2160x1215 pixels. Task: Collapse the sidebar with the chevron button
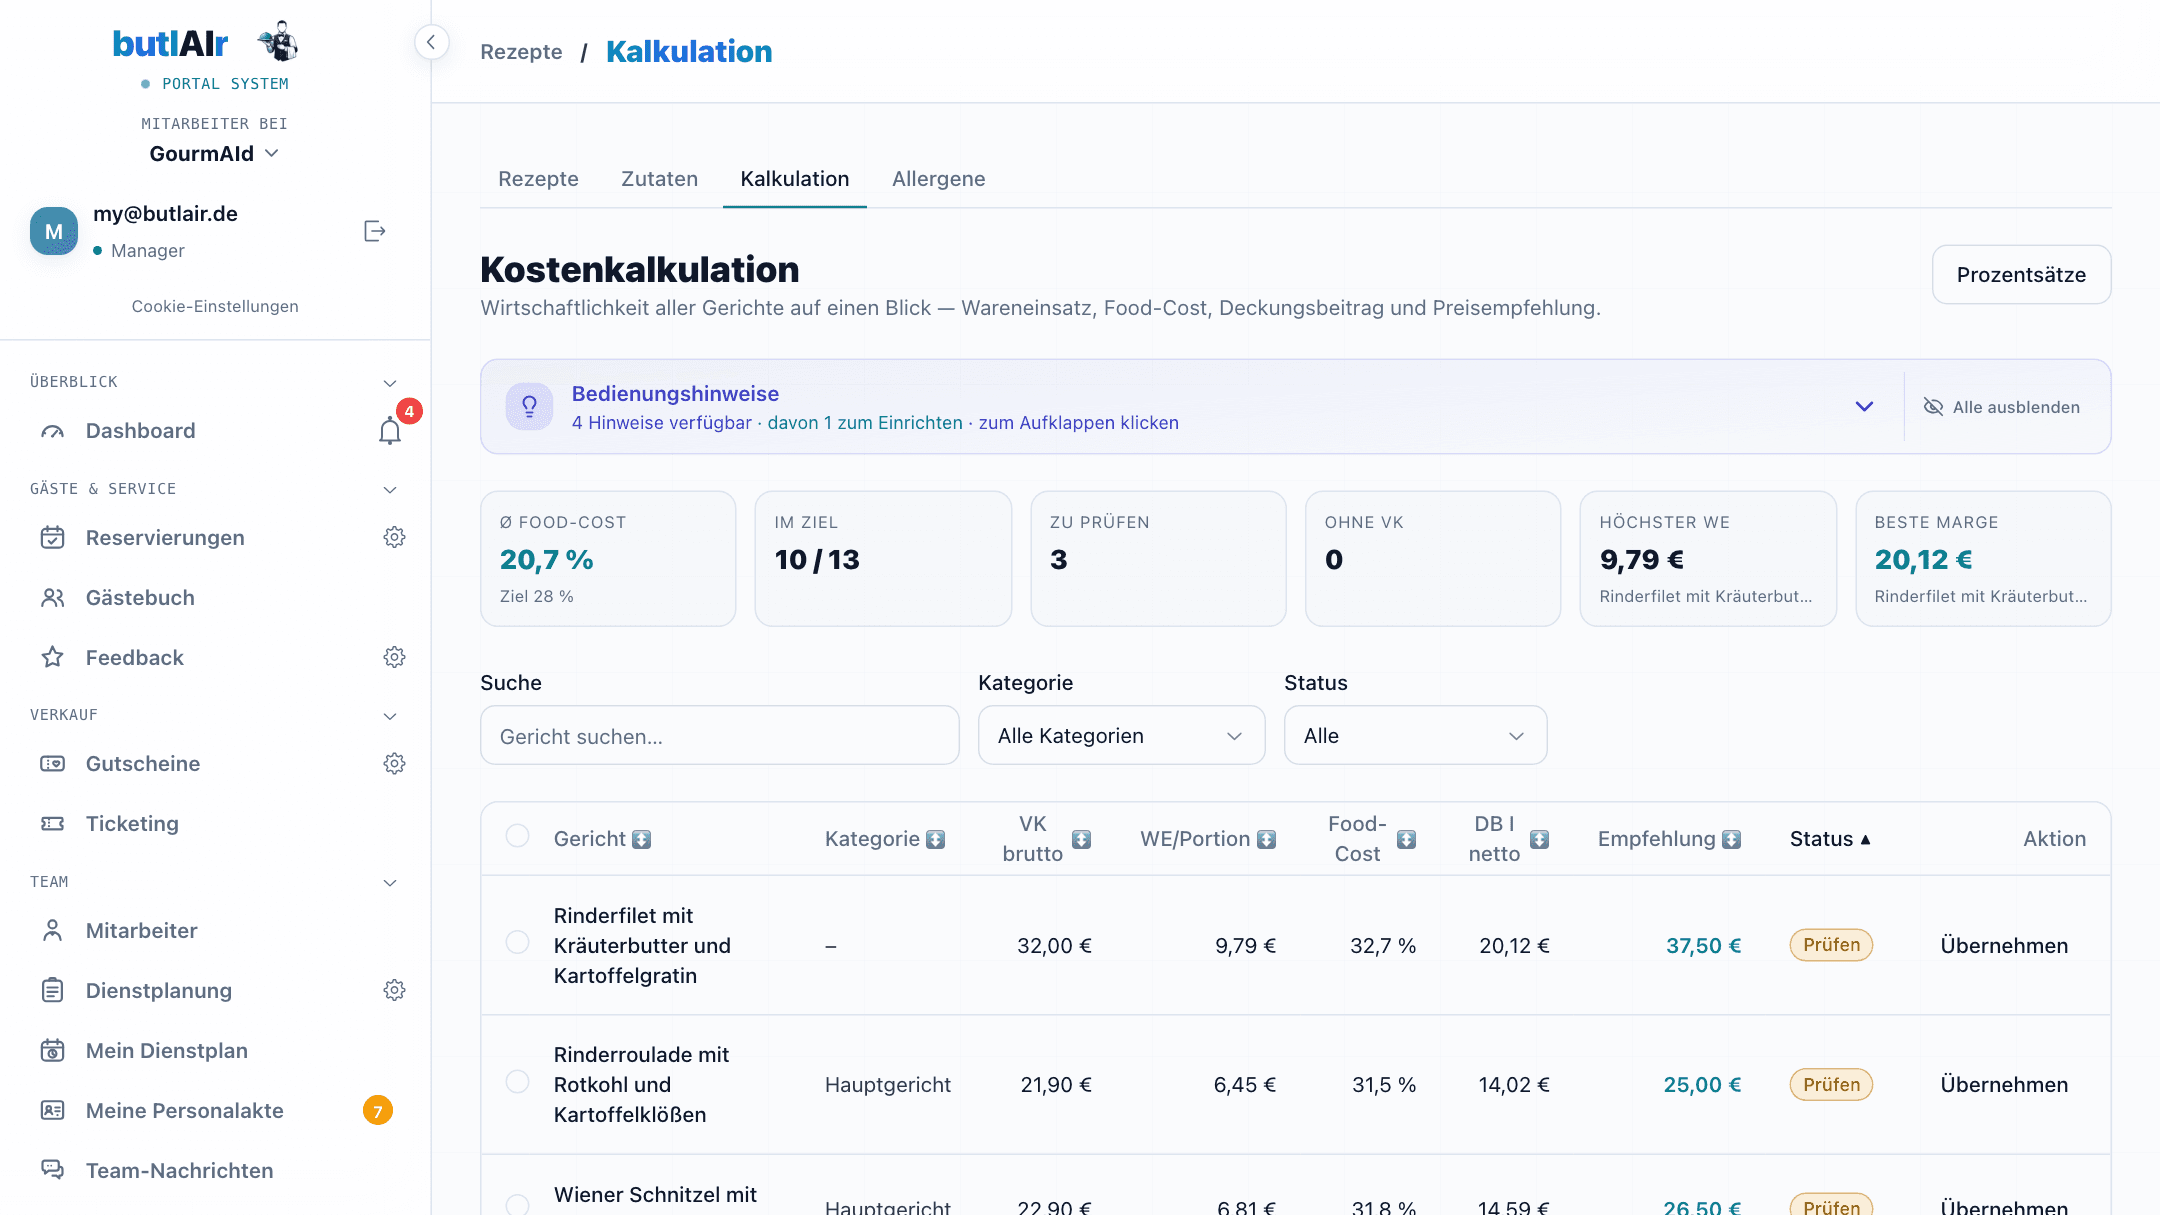(x=431, y=42)
